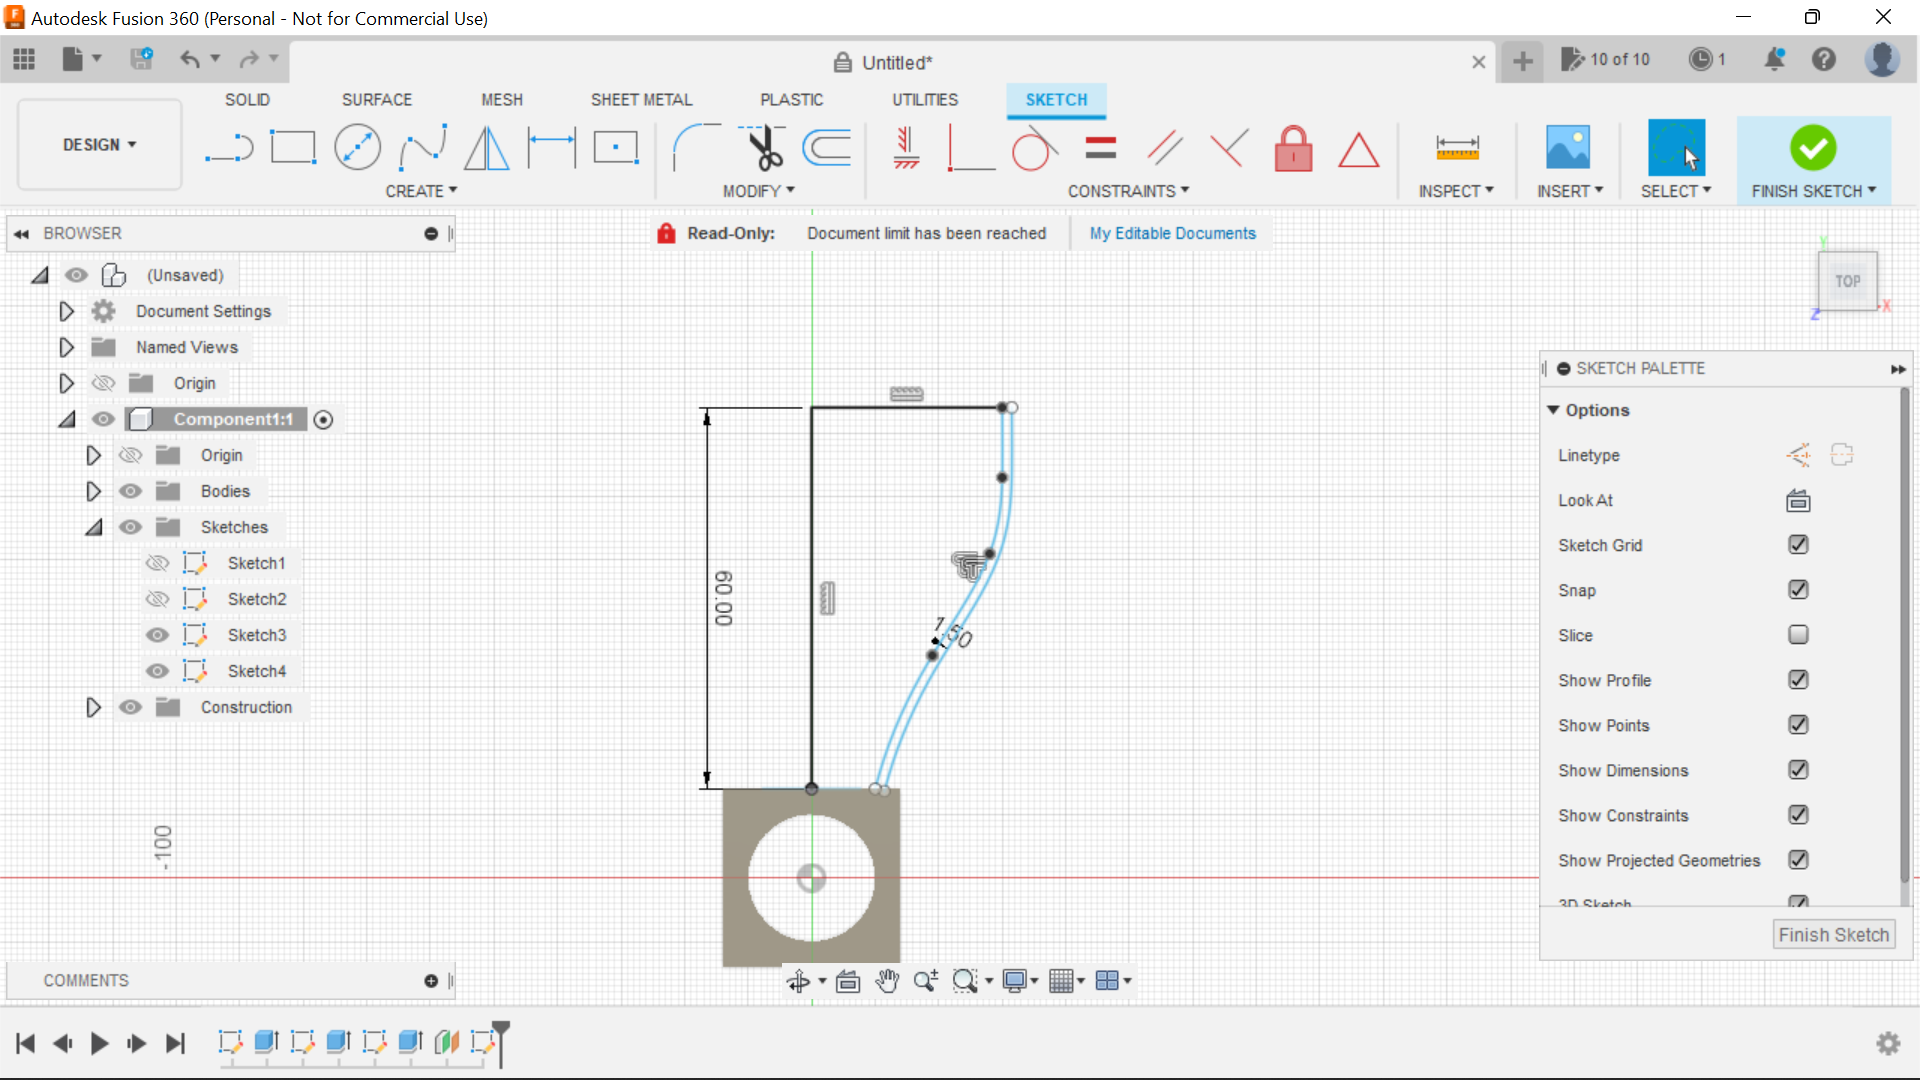The width and height of the screenshot is (1920, 1080).
Task: Disable the Show Profile checkbox
Action: click(1798, 680)
